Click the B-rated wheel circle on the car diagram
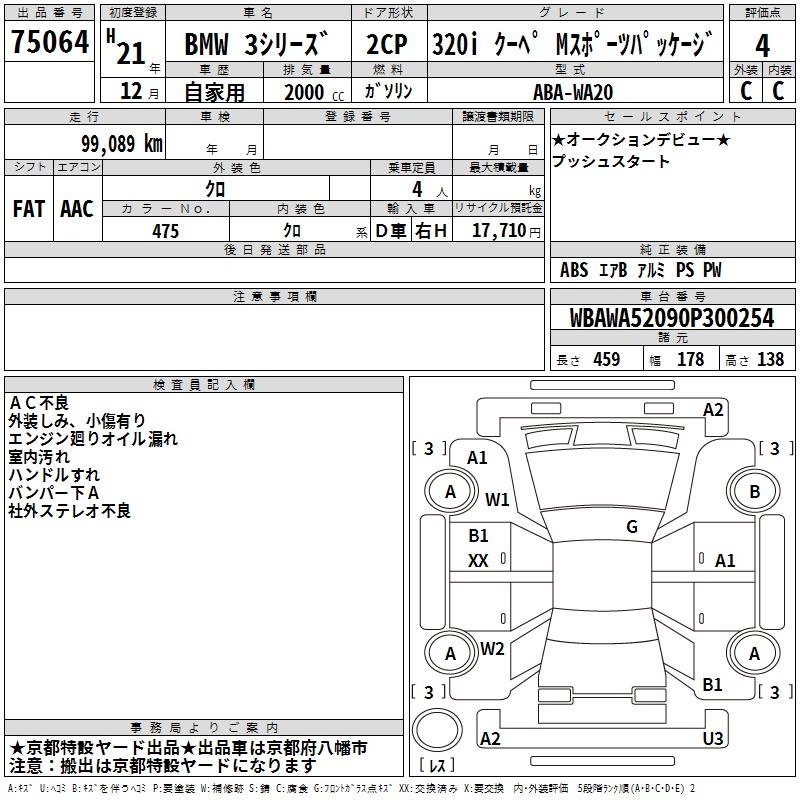This screenshot has width=800, height=800. click(755, 491)
